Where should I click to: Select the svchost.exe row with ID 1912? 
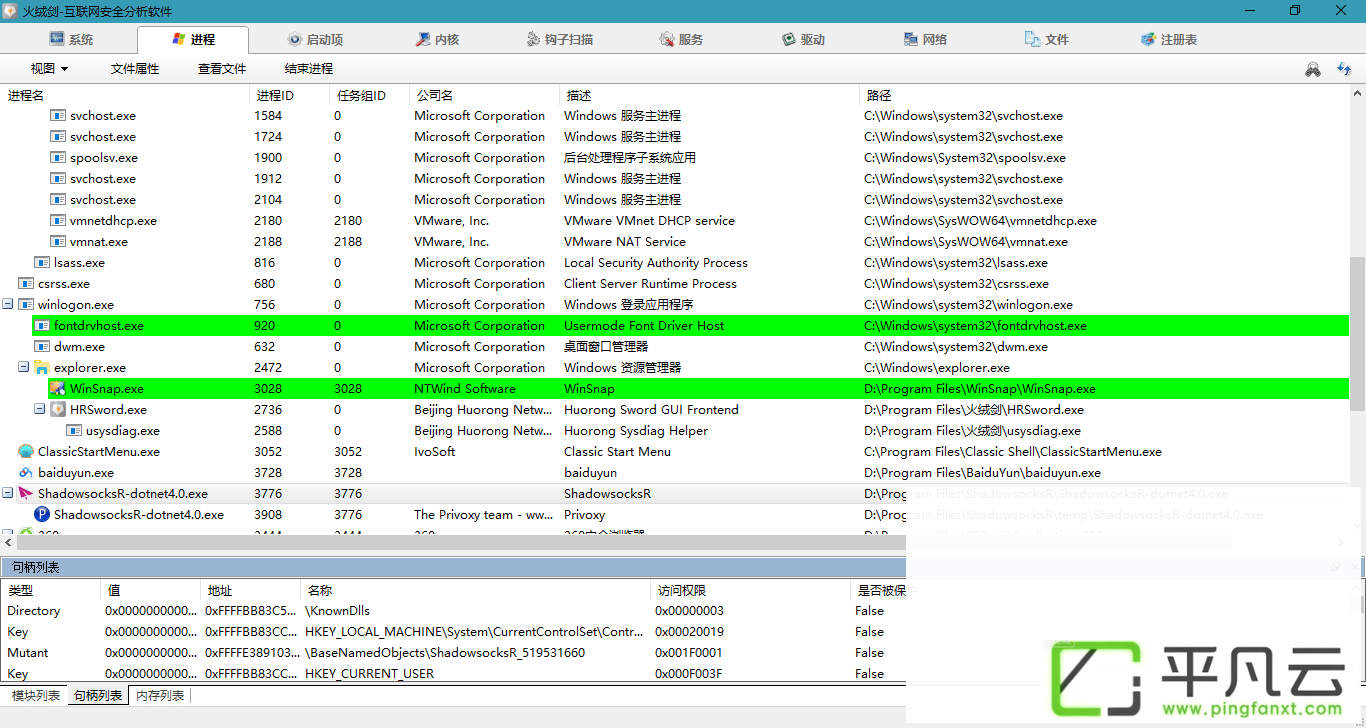(x=675, y=178)
